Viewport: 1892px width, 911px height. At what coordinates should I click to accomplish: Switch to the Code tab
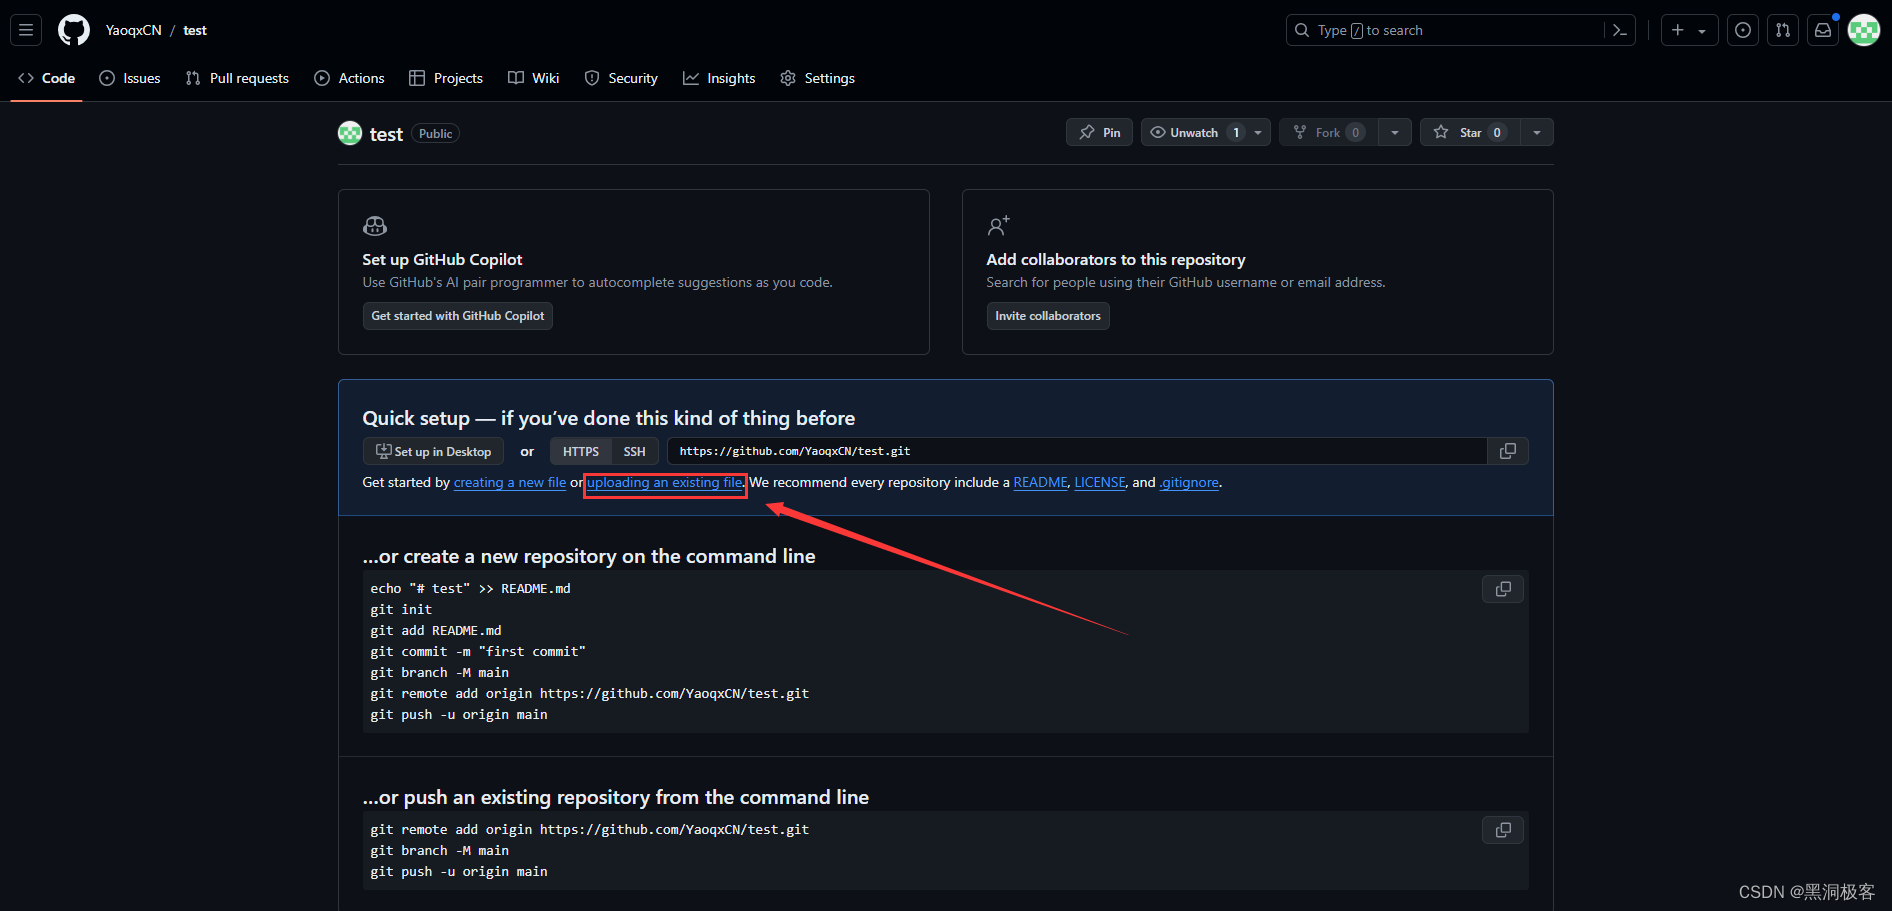pyautogui.click(x=47, y=78)
